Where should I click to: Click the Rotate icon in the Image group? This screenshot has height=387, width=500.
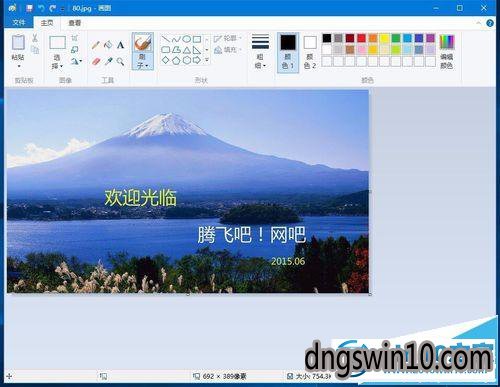click(x=75, y=61)
